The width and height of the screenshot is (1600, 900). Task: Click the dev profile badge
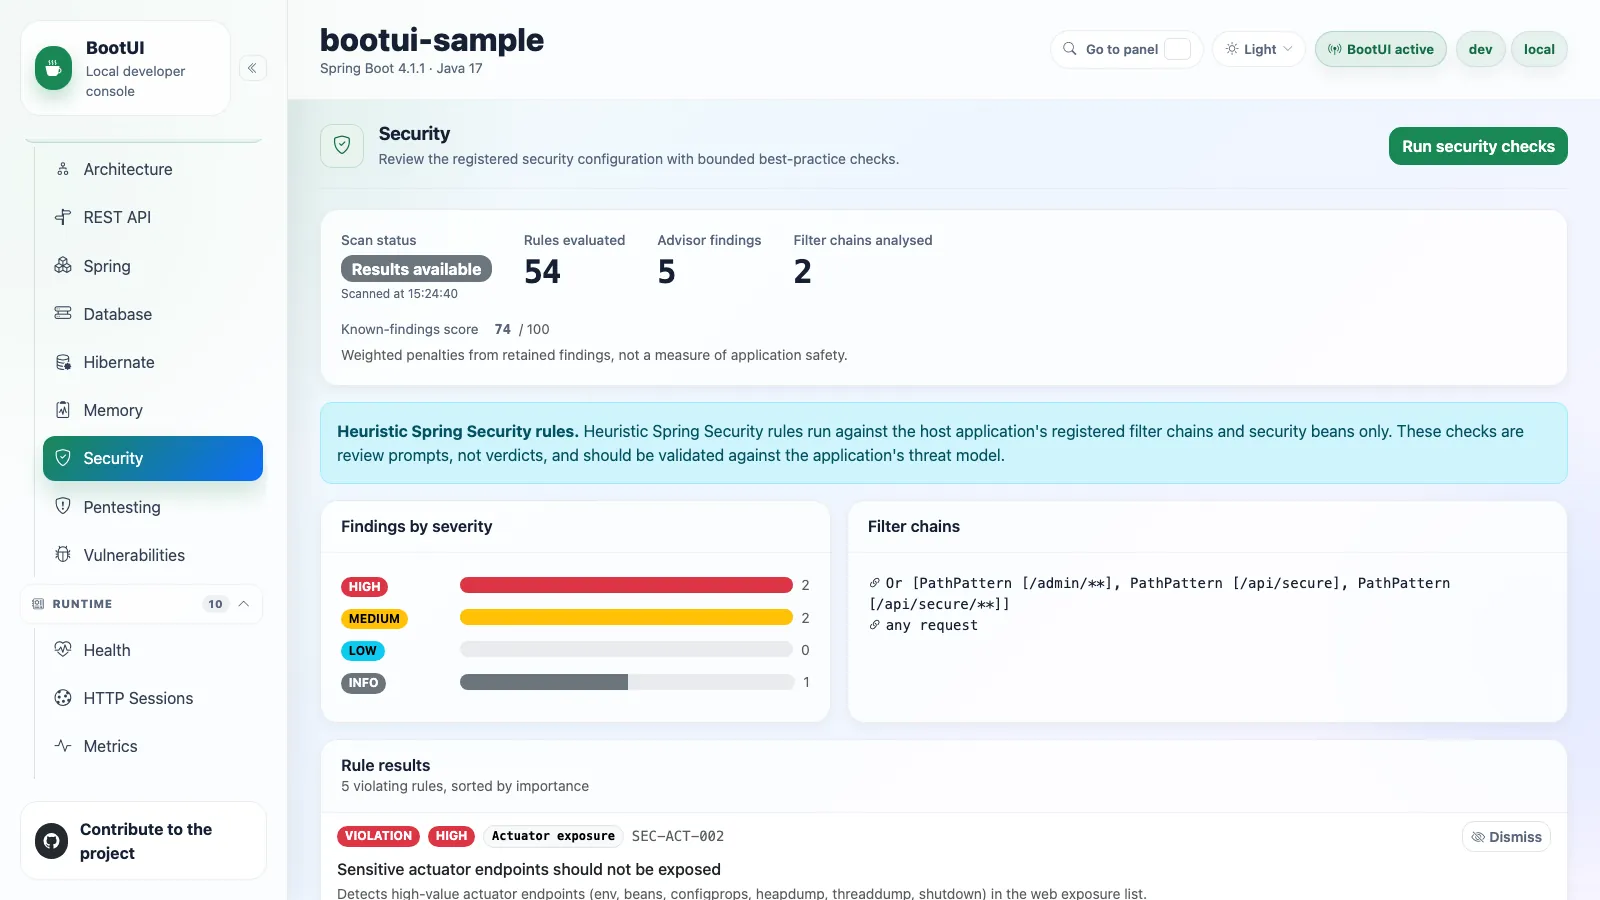[x=1481, y=49]
